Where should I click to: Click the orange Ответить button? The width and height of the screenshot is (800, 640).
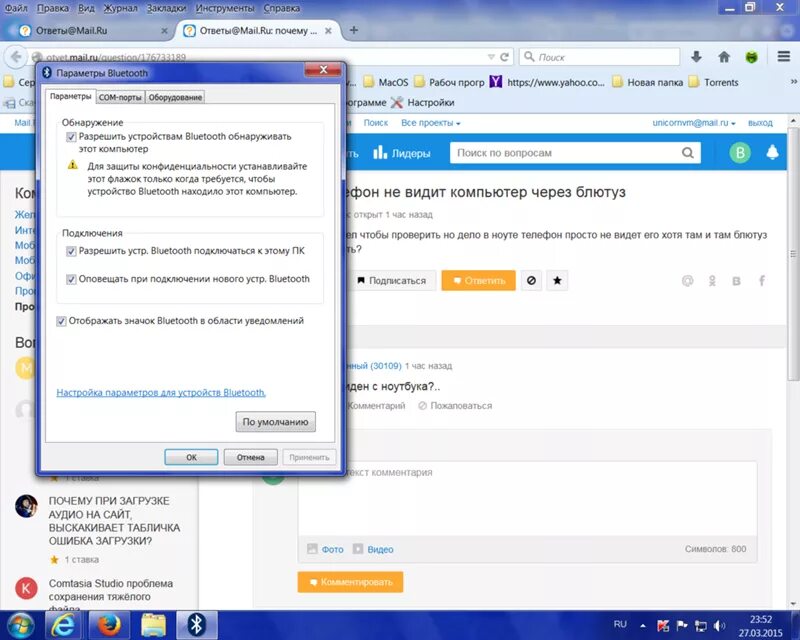(478, 280)
